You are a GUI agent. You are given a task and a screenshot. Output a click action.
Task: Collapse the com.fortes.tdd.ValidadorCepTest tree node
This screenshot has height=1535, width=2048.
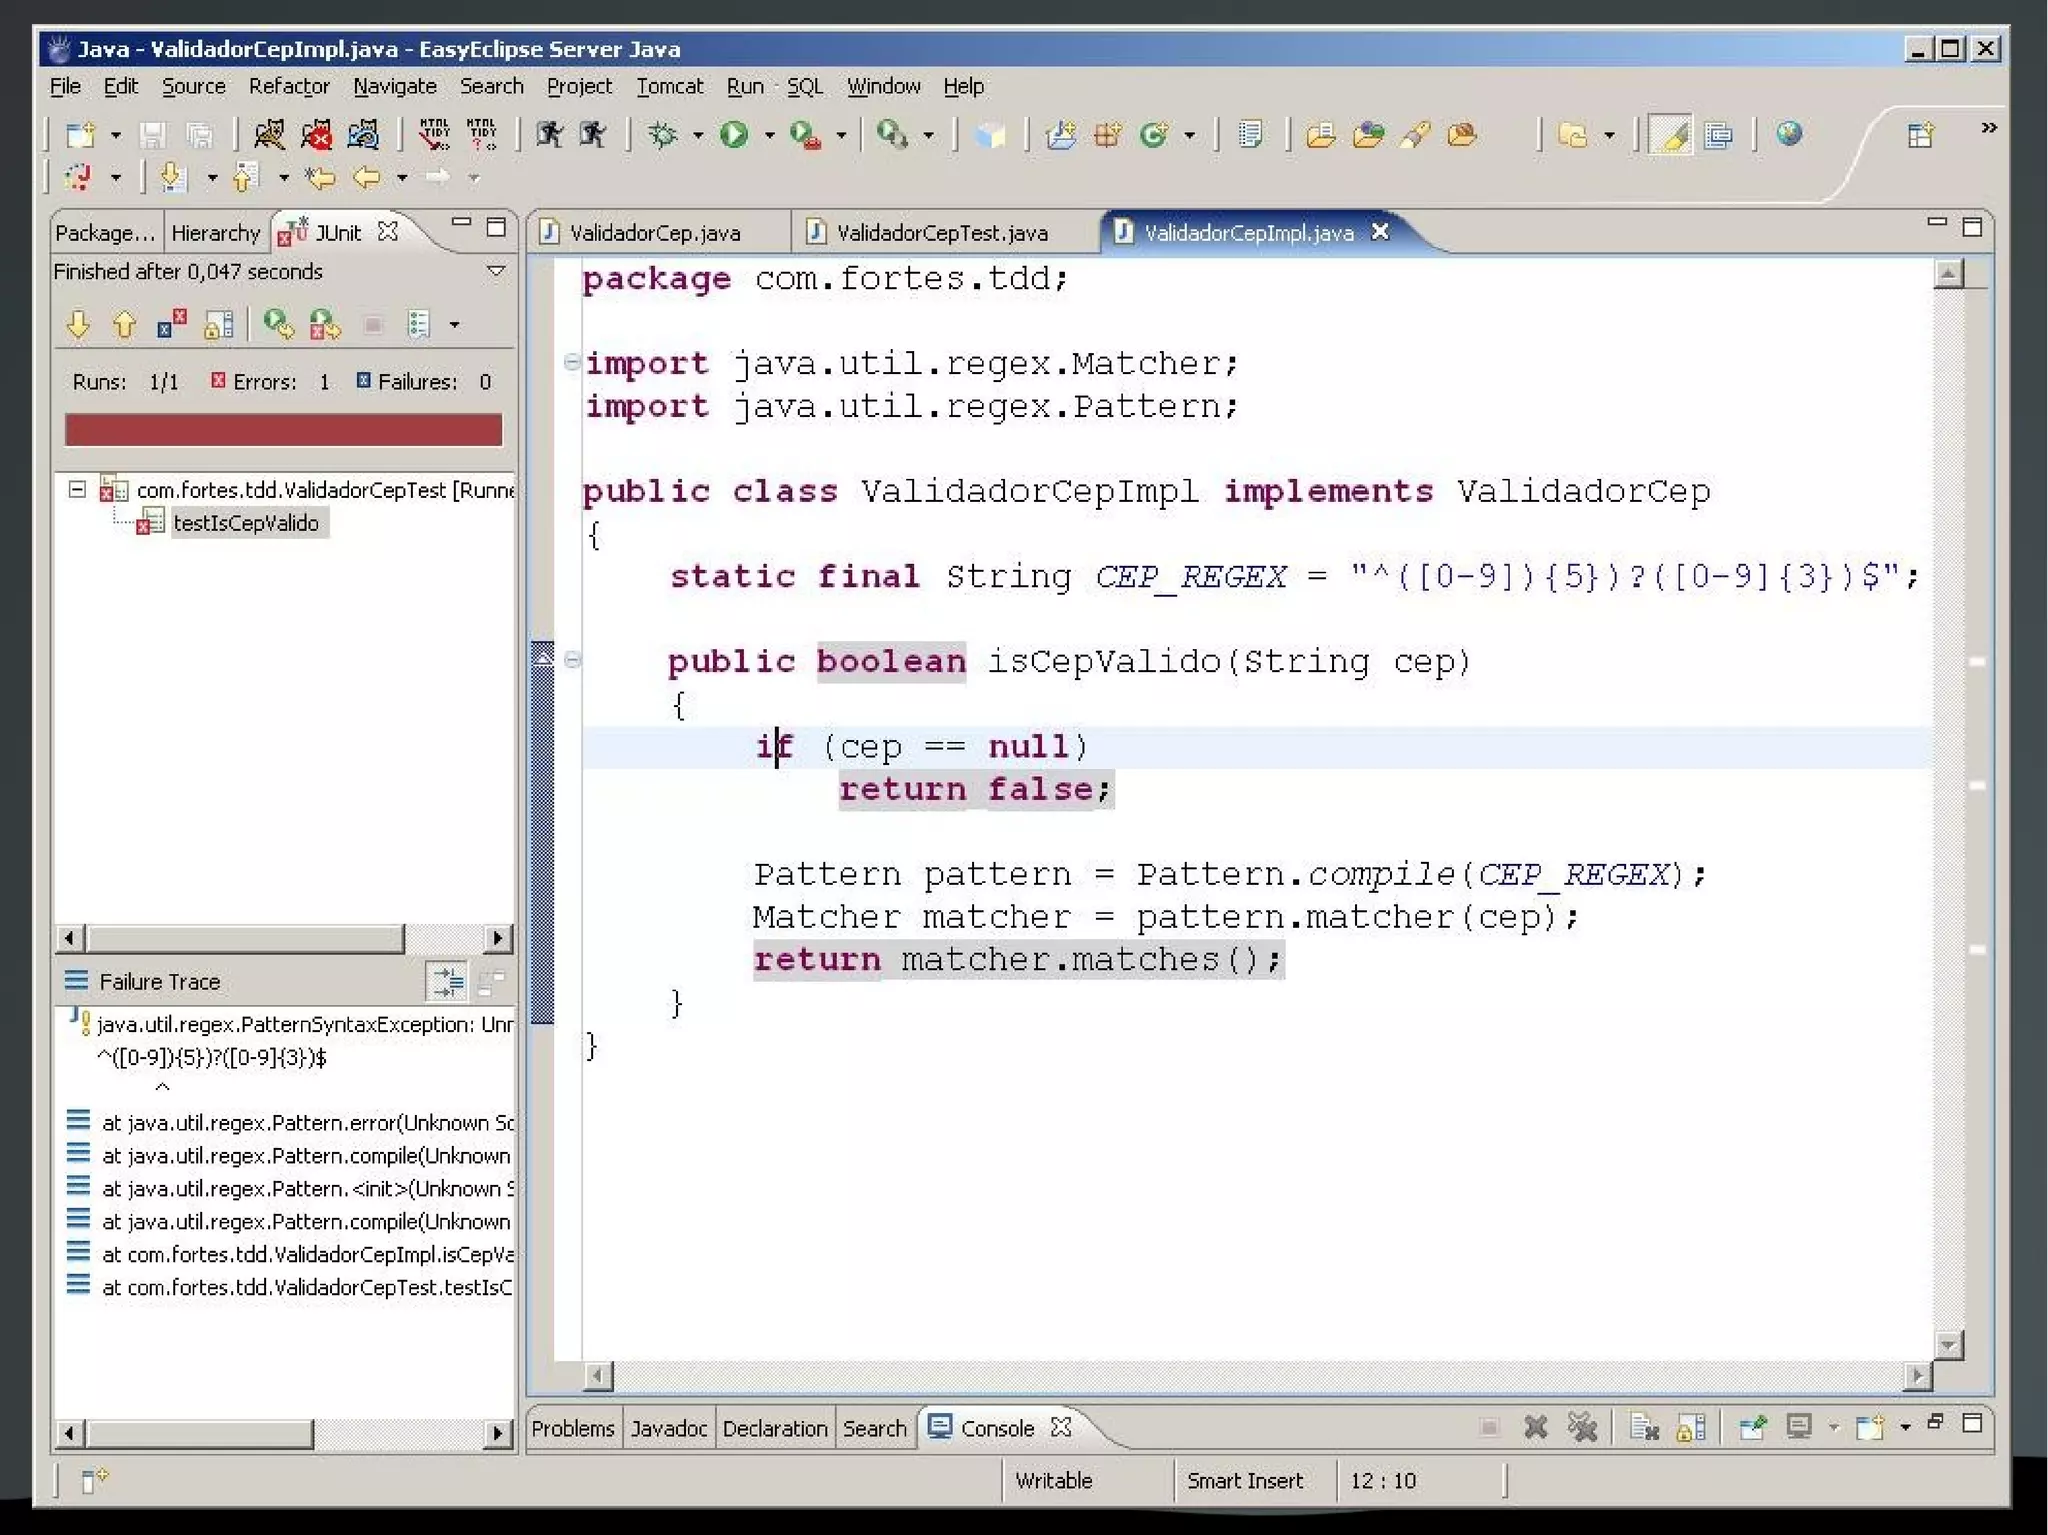[77, 490]
